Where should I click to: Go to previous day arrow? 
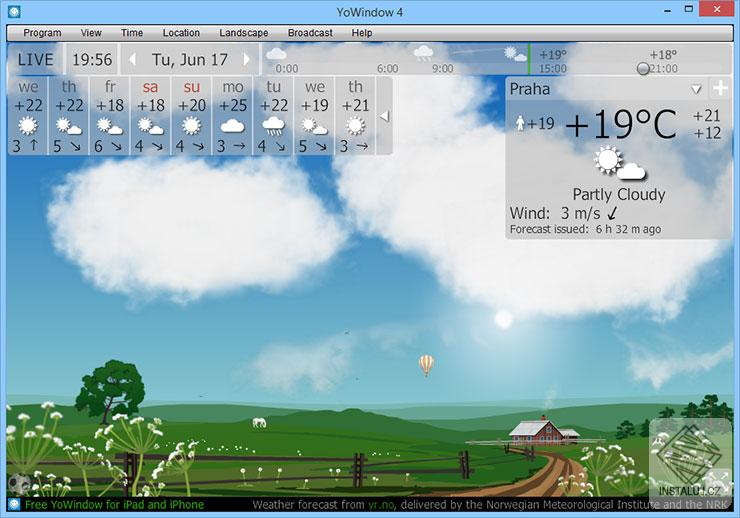pyautogui.click(x=132, y=59)
